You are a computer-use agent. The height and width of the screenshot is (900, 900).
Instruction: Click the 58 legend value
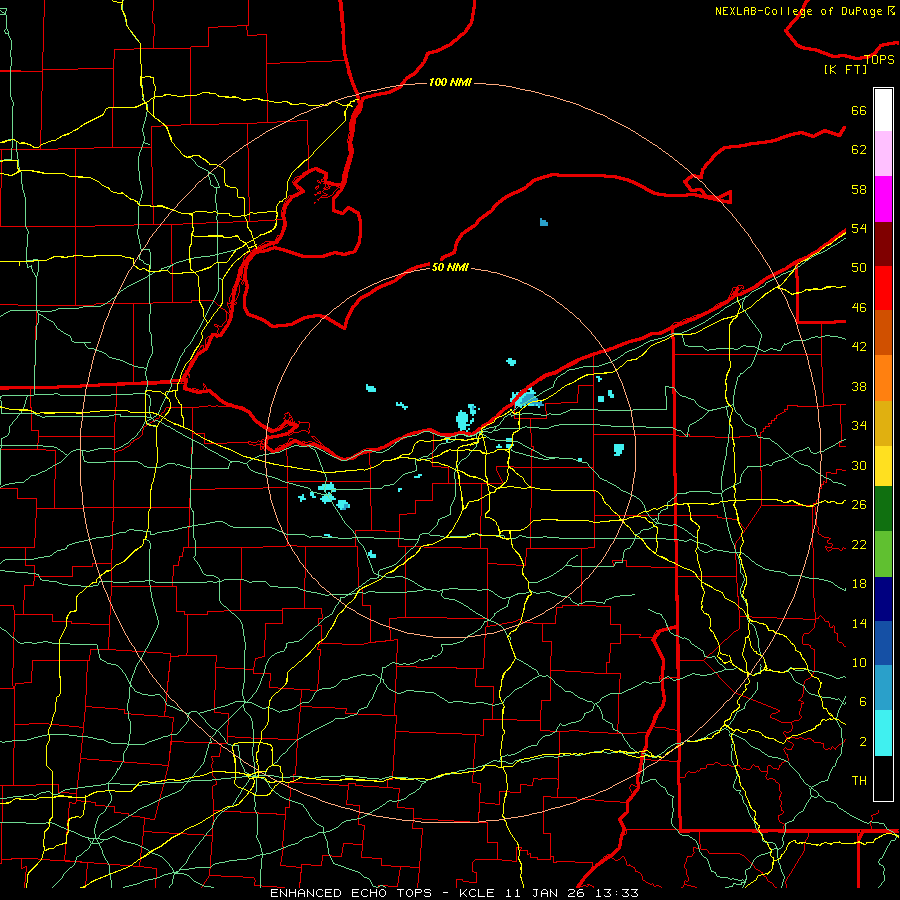[859, 189]
